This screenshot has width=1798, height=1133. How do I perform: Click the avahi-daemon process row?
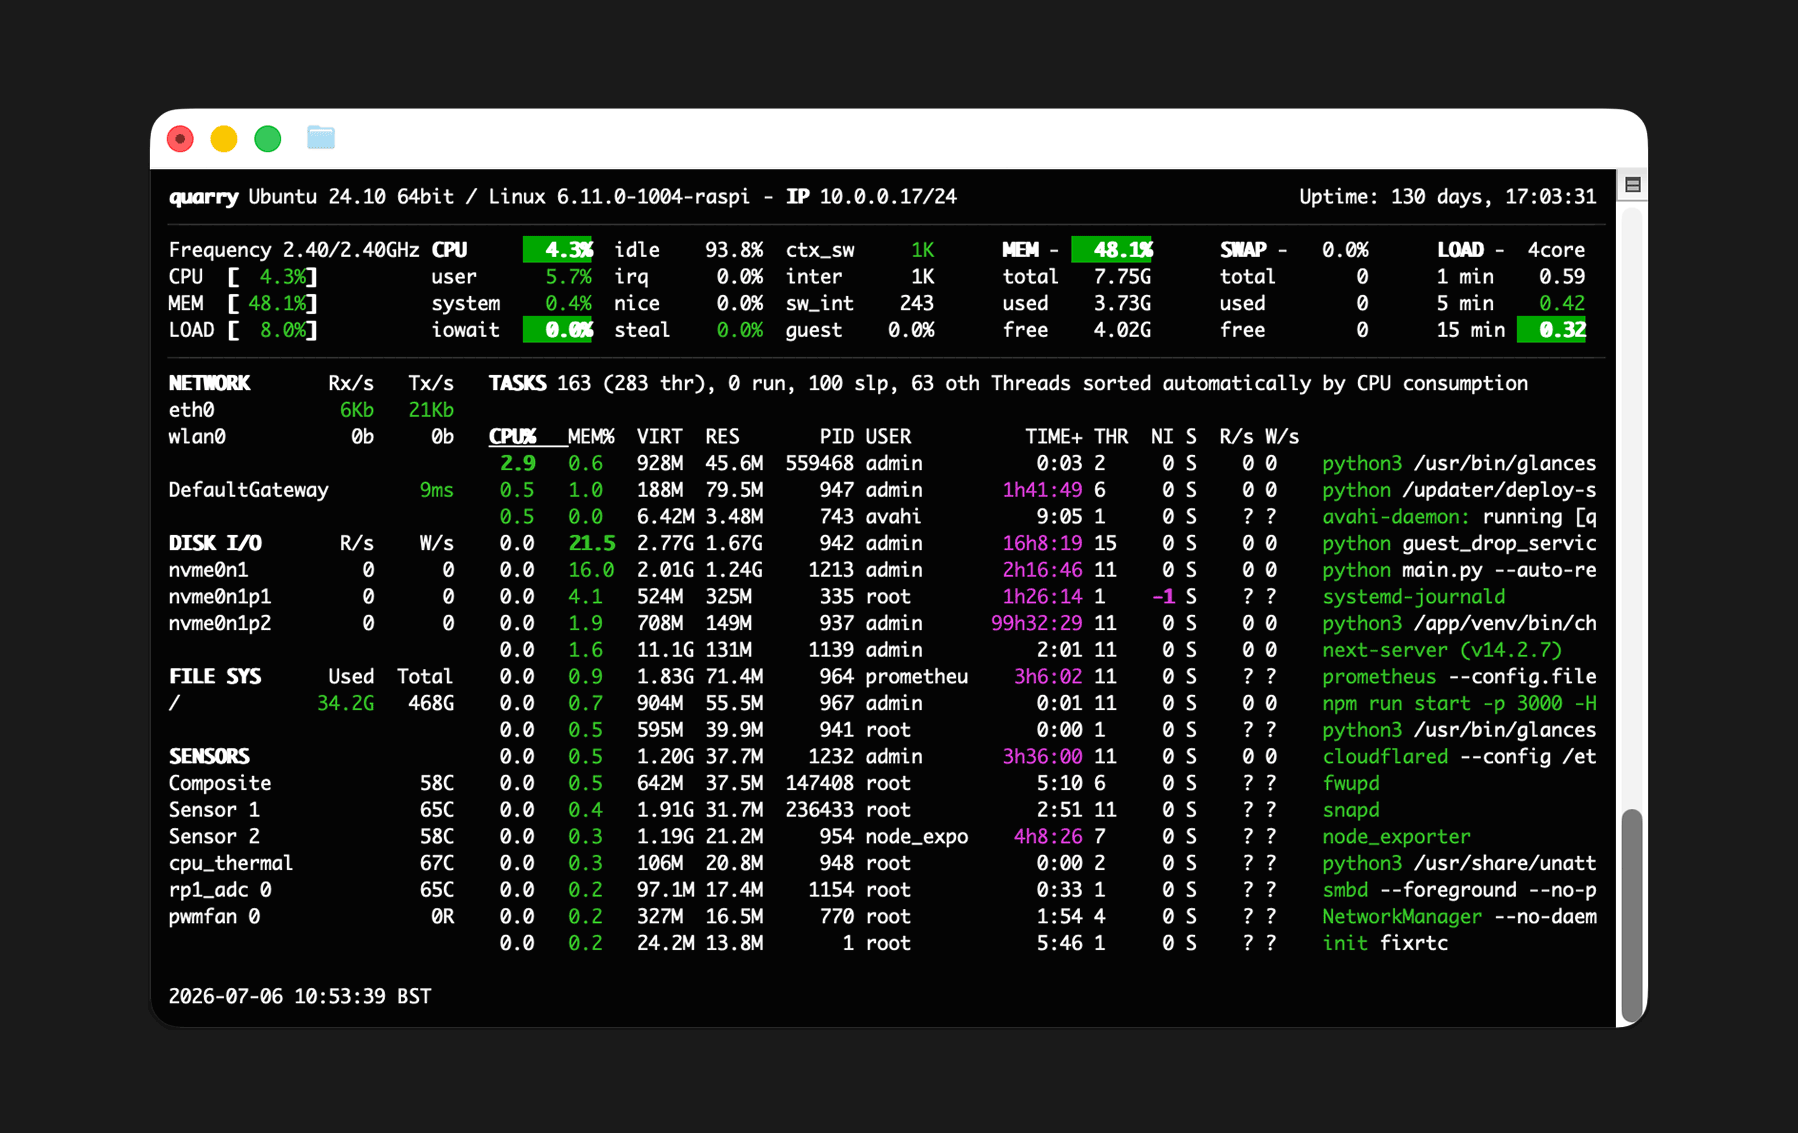(x=1042, y=517)
